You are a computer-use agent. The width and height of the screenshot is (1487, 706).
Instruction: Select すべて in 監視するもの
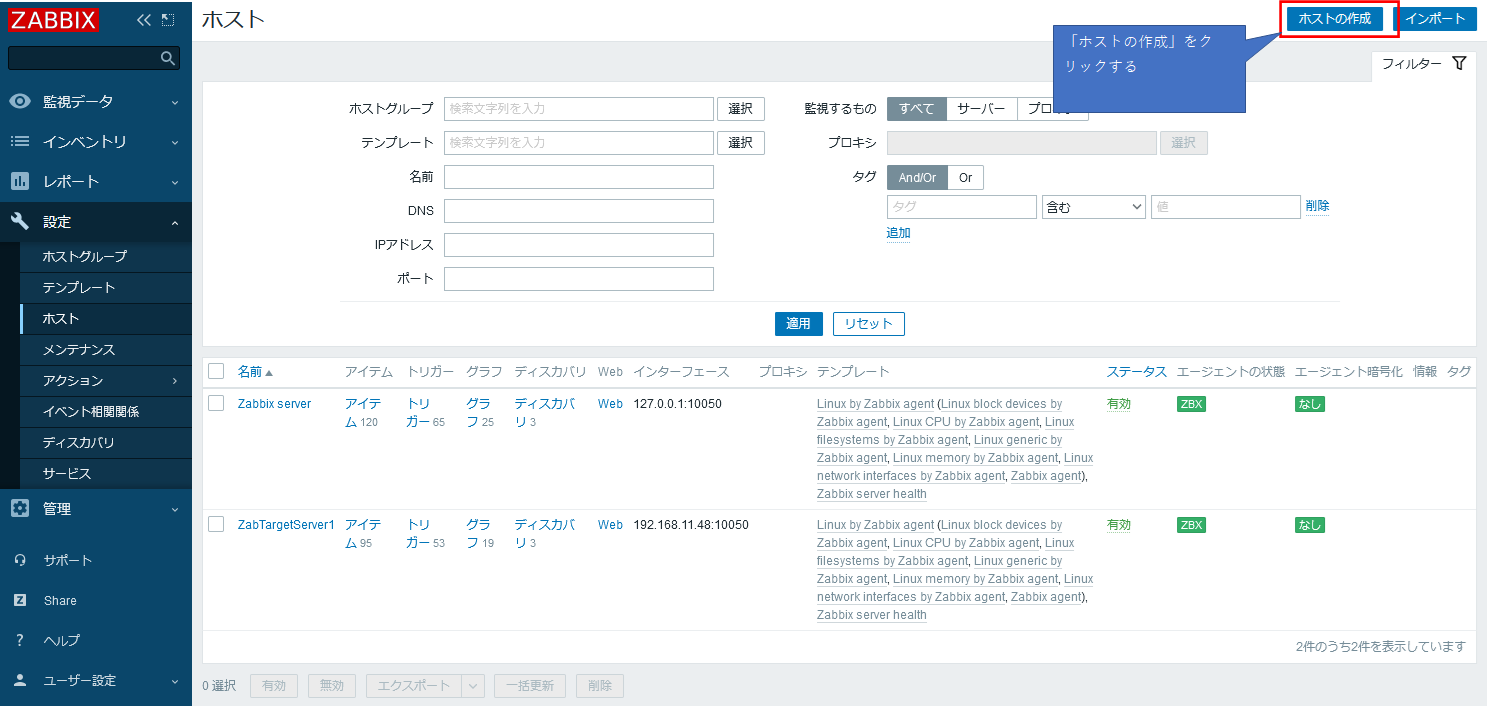[917, 108]
